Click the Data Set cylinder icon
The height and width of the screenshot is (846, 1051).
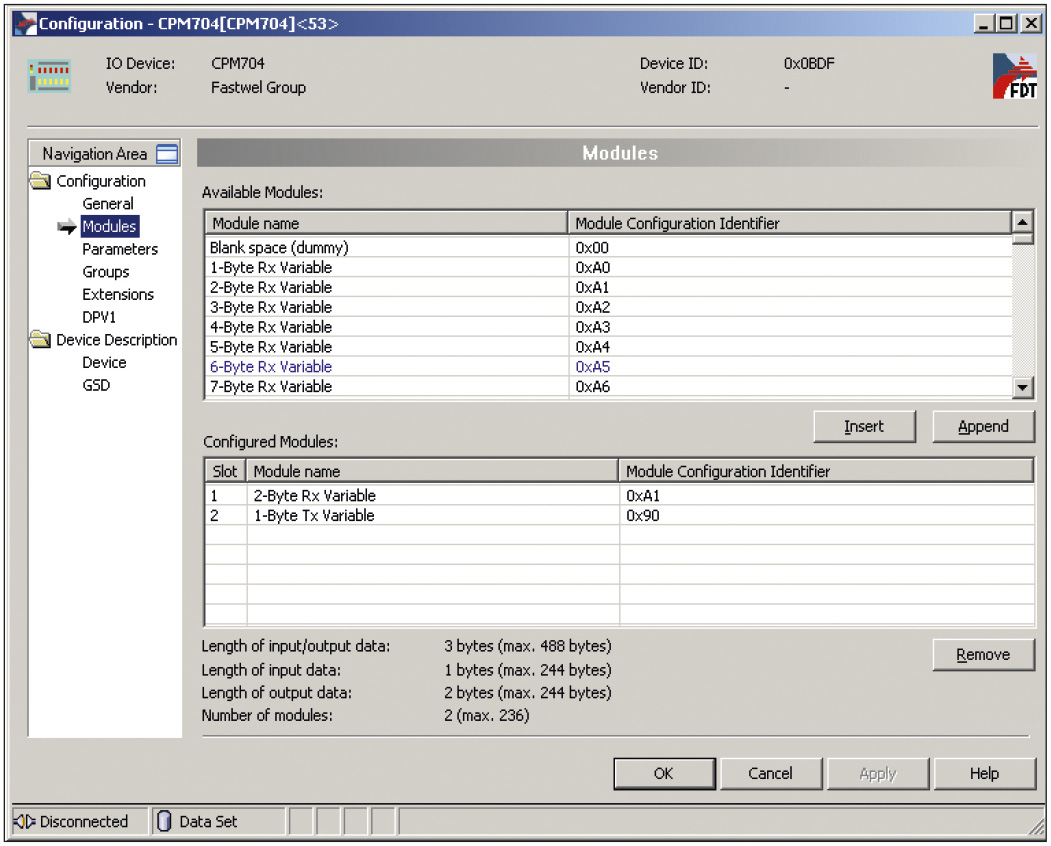point(164,821)
